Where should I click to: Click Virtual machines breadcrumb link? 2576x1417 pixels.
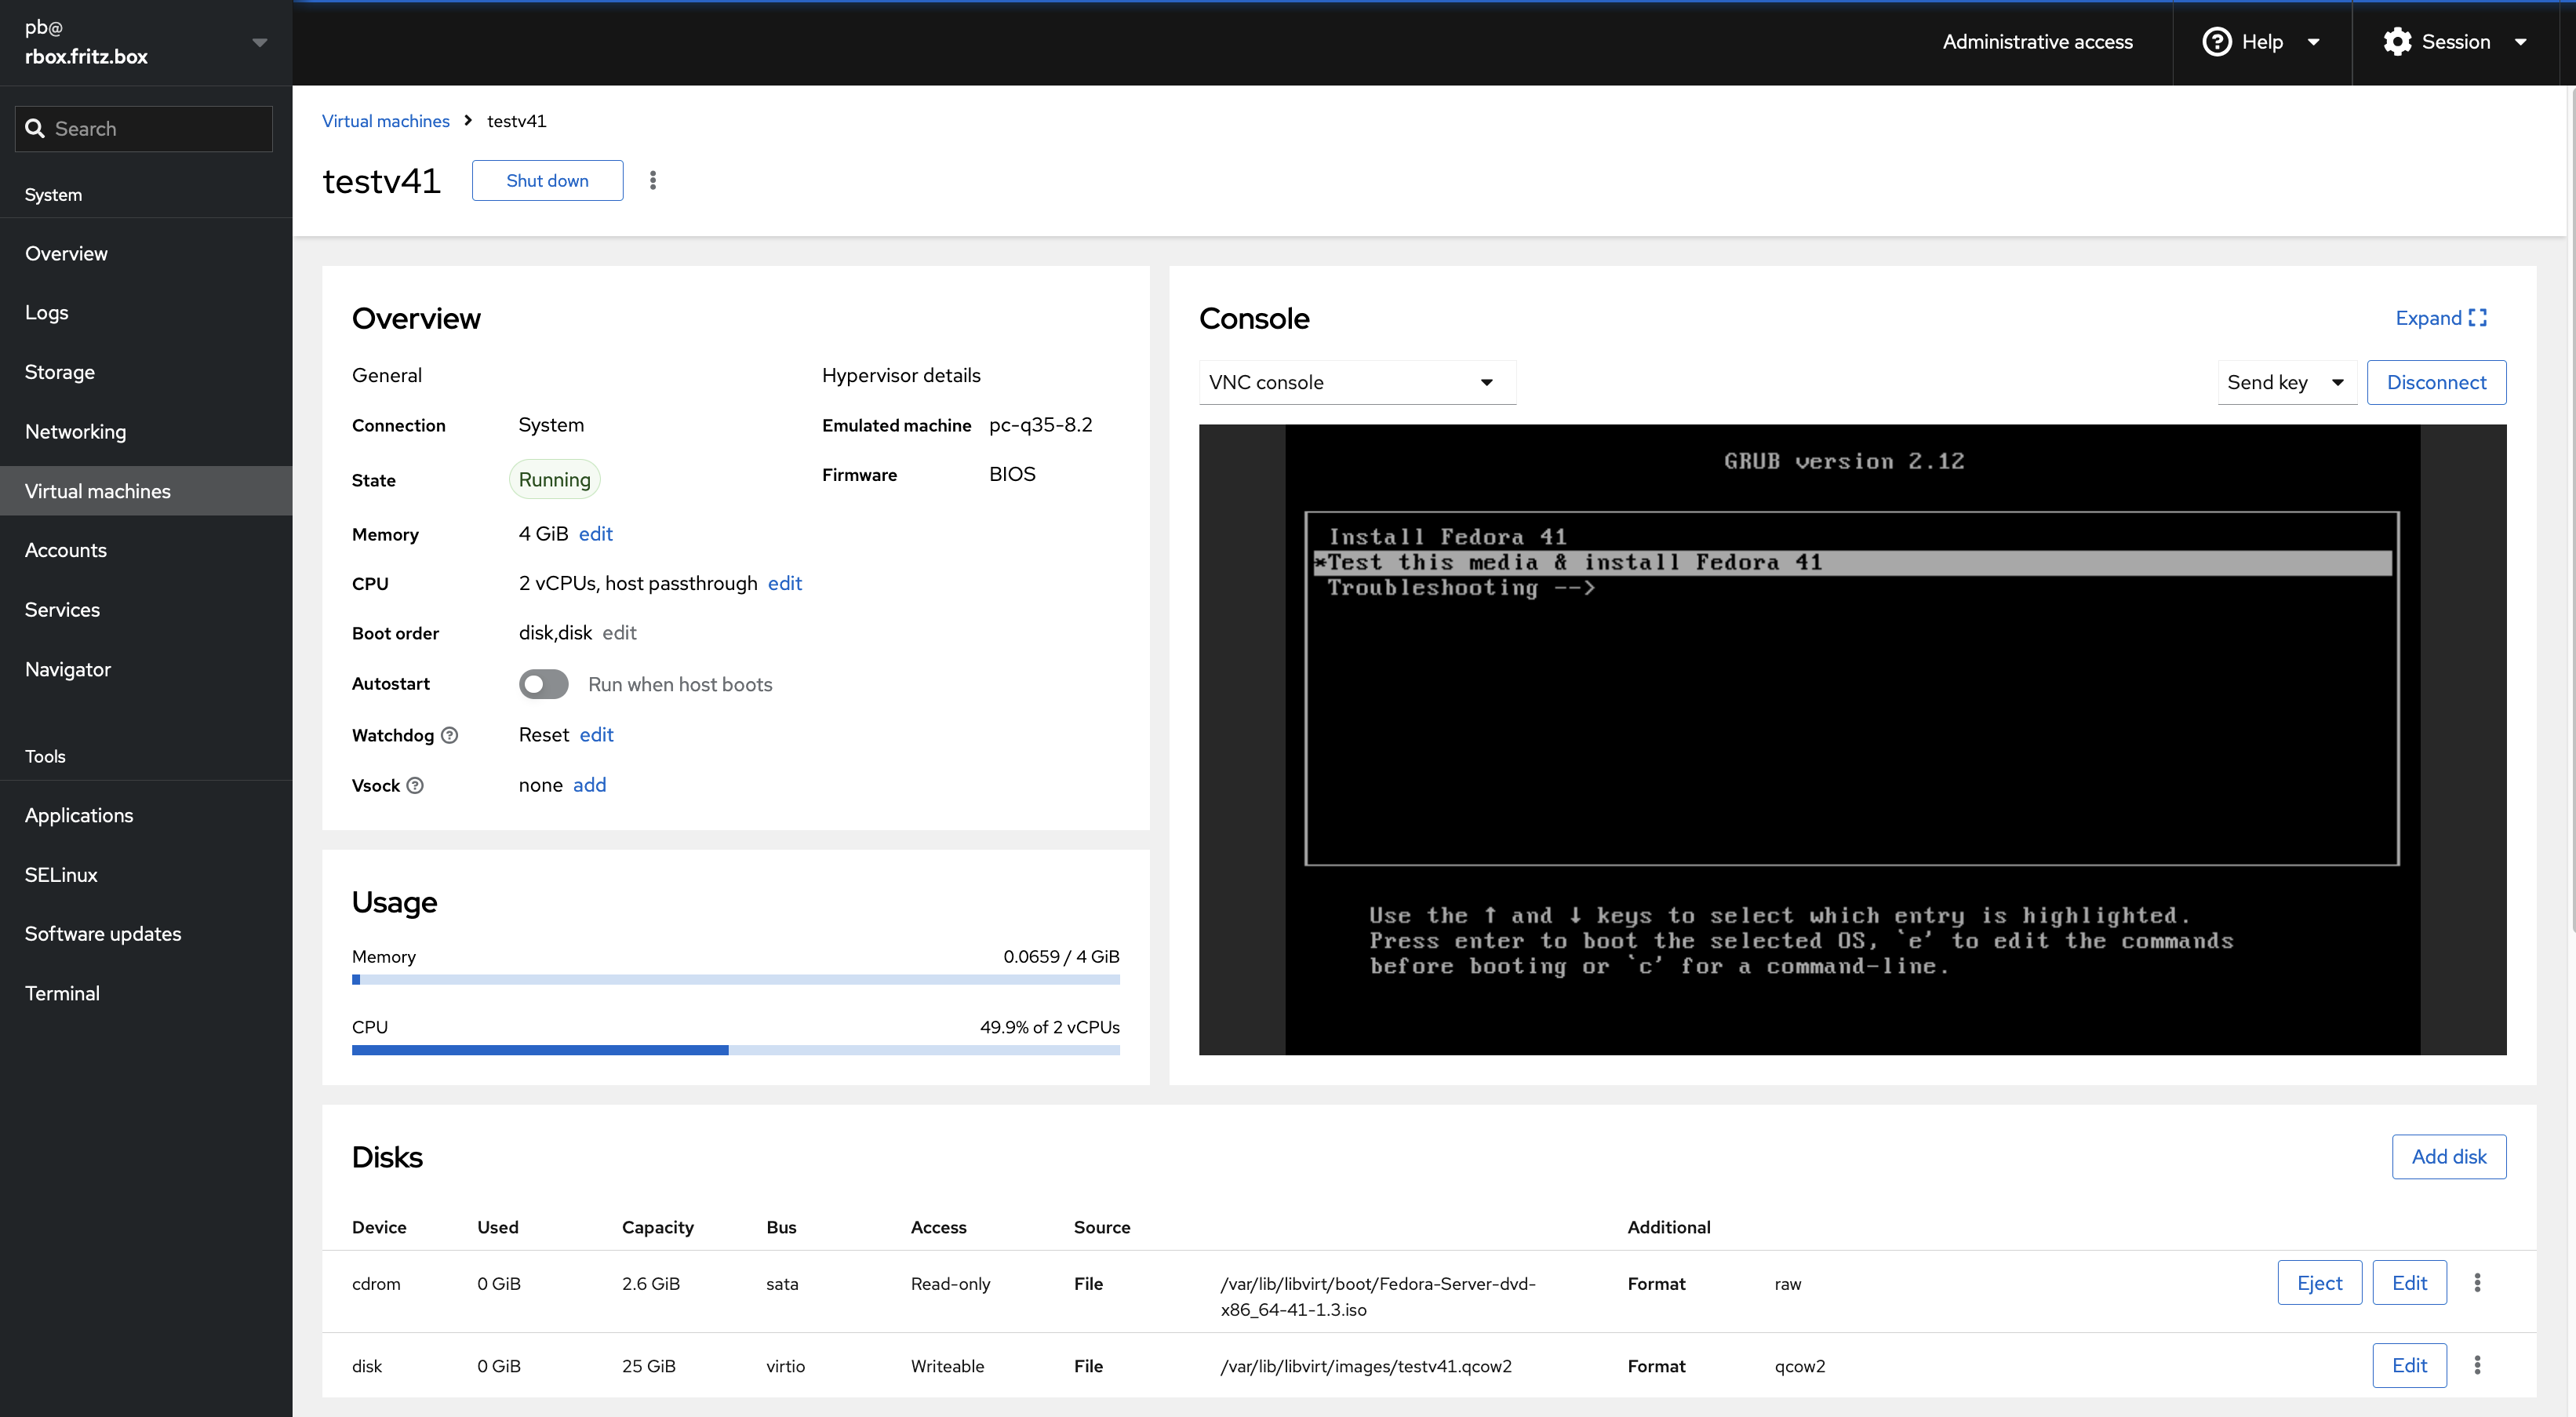pyautogui.click(x=385, y=121)
